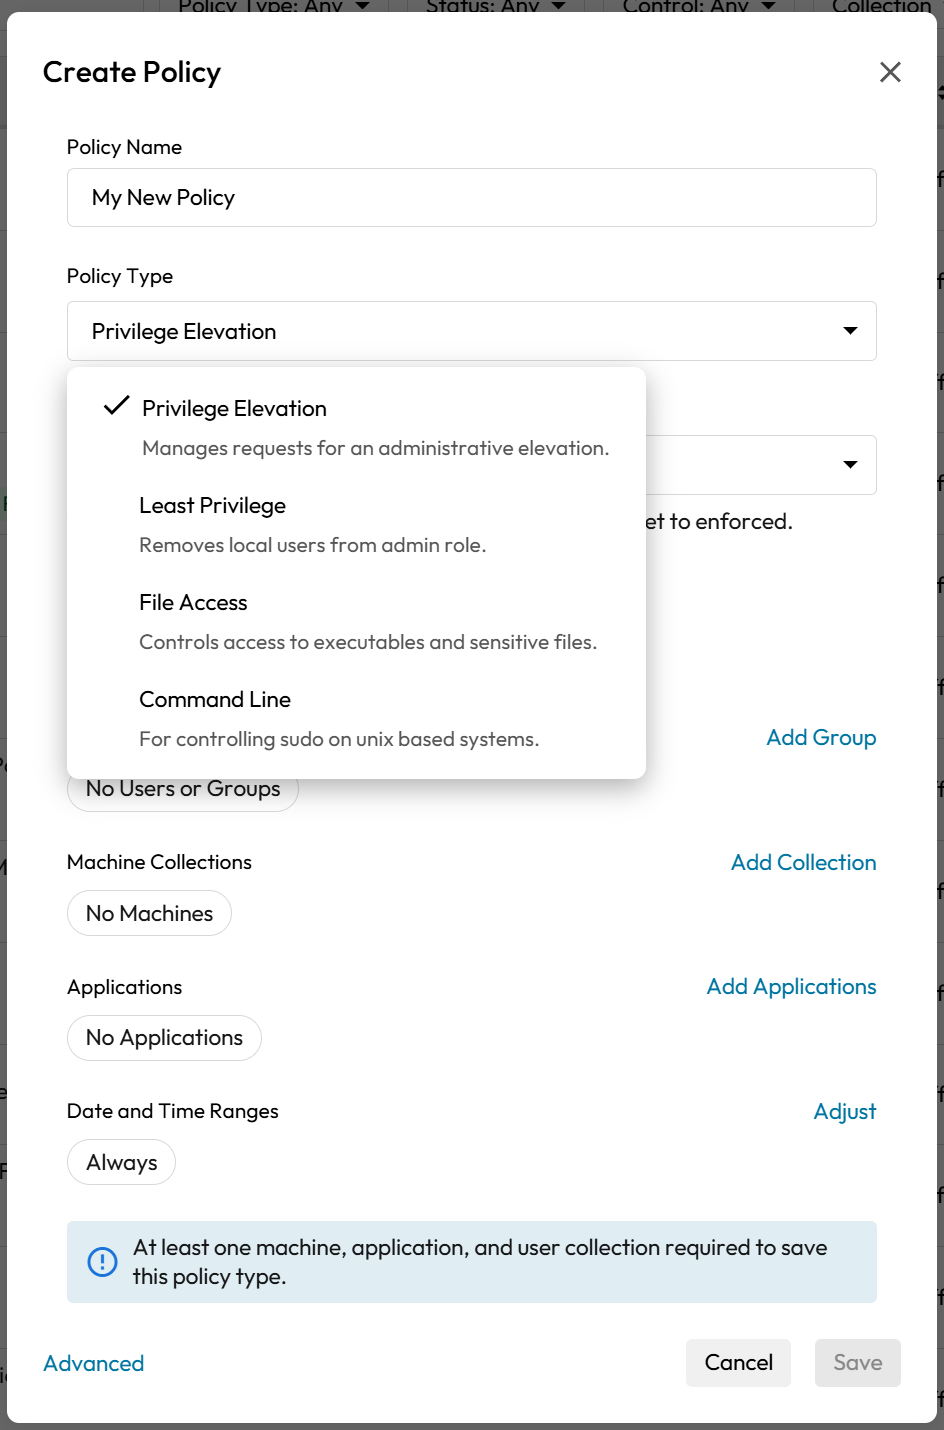The image size is (944, 1430).
Task: Click the Save button
Action: click(857, 1363)
